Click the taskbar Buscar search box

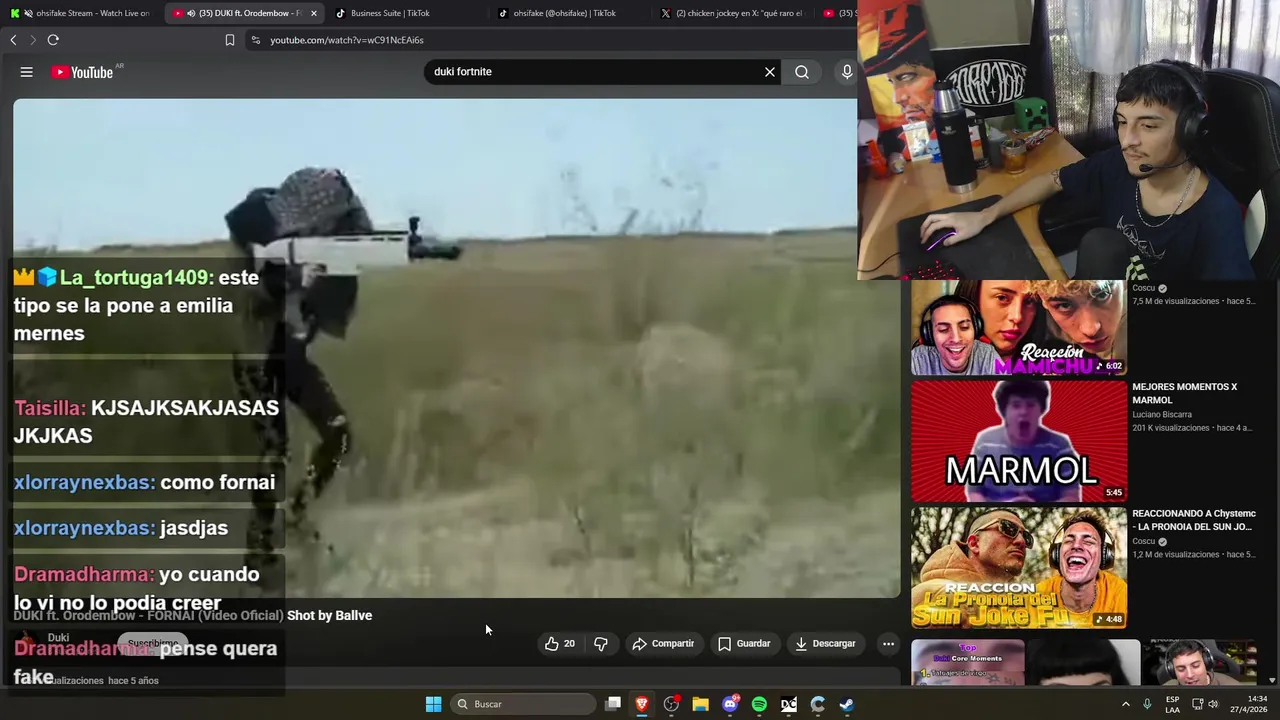[x=522, y=704]
